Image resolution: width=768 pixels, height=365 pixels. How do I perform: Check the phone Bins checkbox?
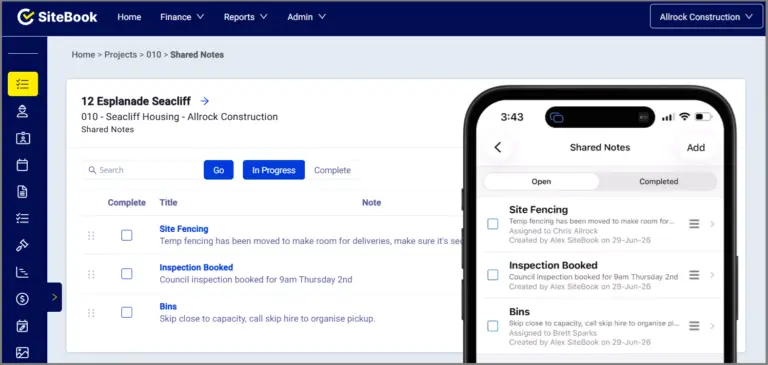coord(493,326)
